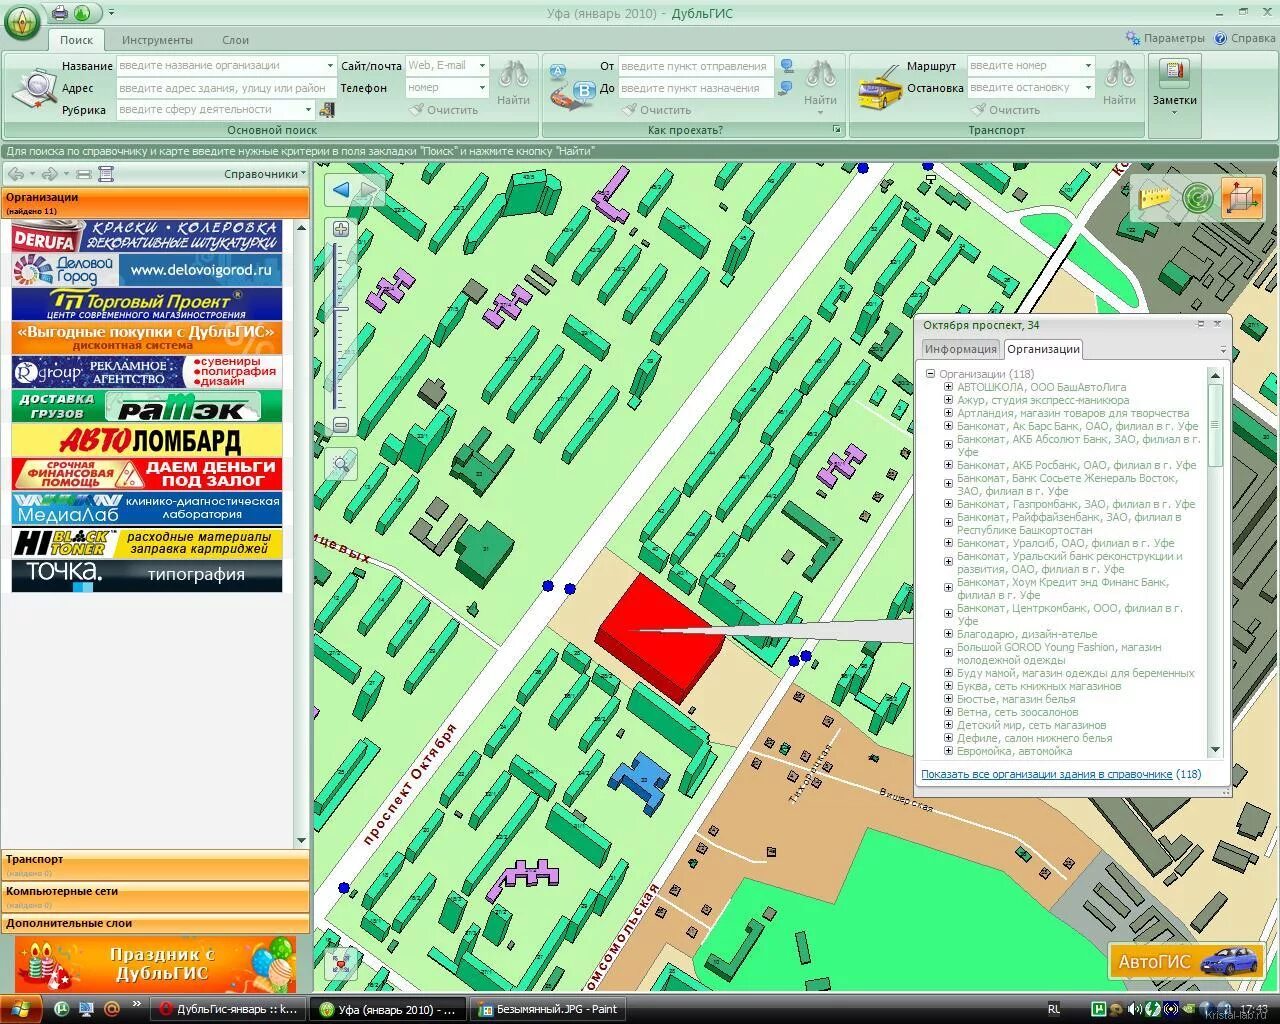Pick departure point on map icon

[787, 67]
